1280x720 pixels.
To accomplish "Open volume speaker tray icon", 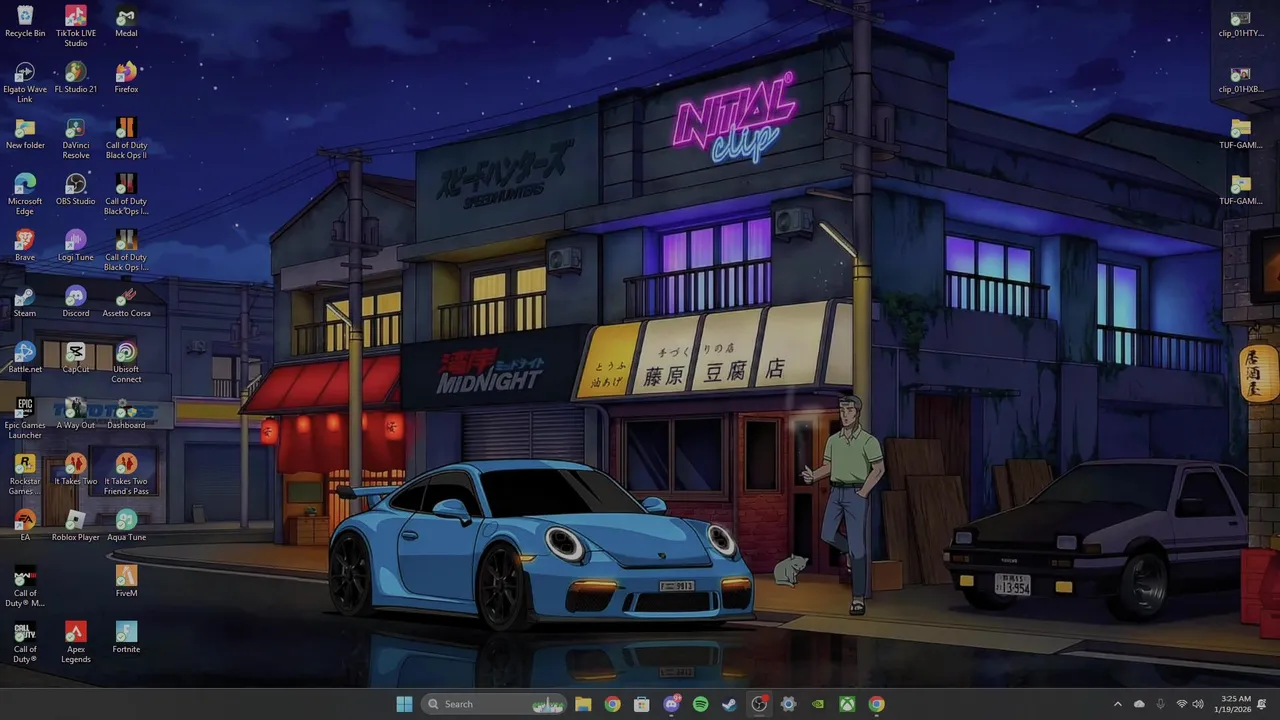I will point(1198,704).
